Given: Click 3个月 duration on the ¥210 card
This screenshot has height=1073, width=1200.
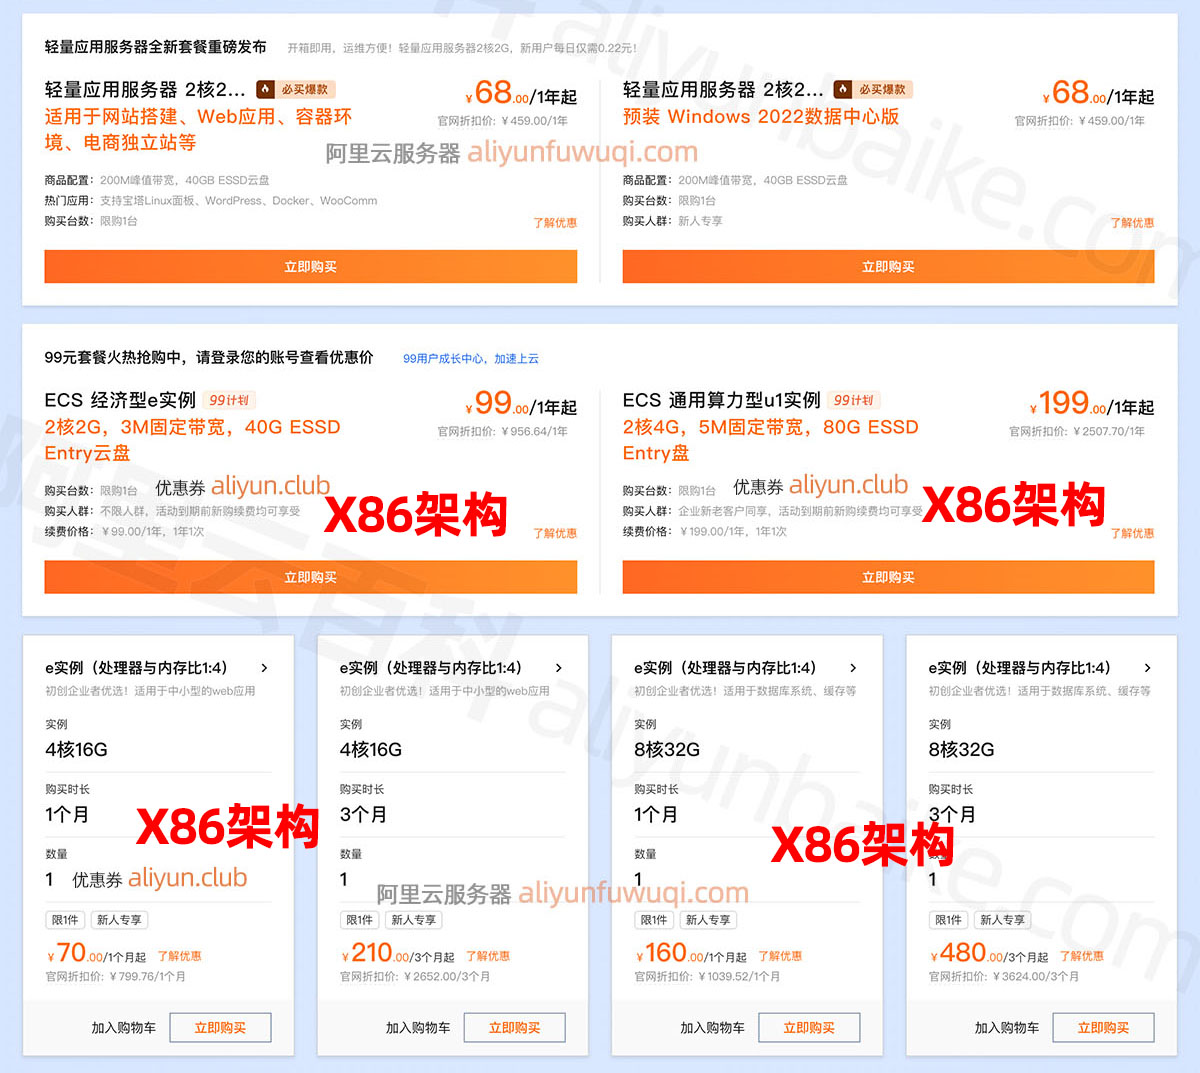Looking at the screenshot, I should point(363,814).
